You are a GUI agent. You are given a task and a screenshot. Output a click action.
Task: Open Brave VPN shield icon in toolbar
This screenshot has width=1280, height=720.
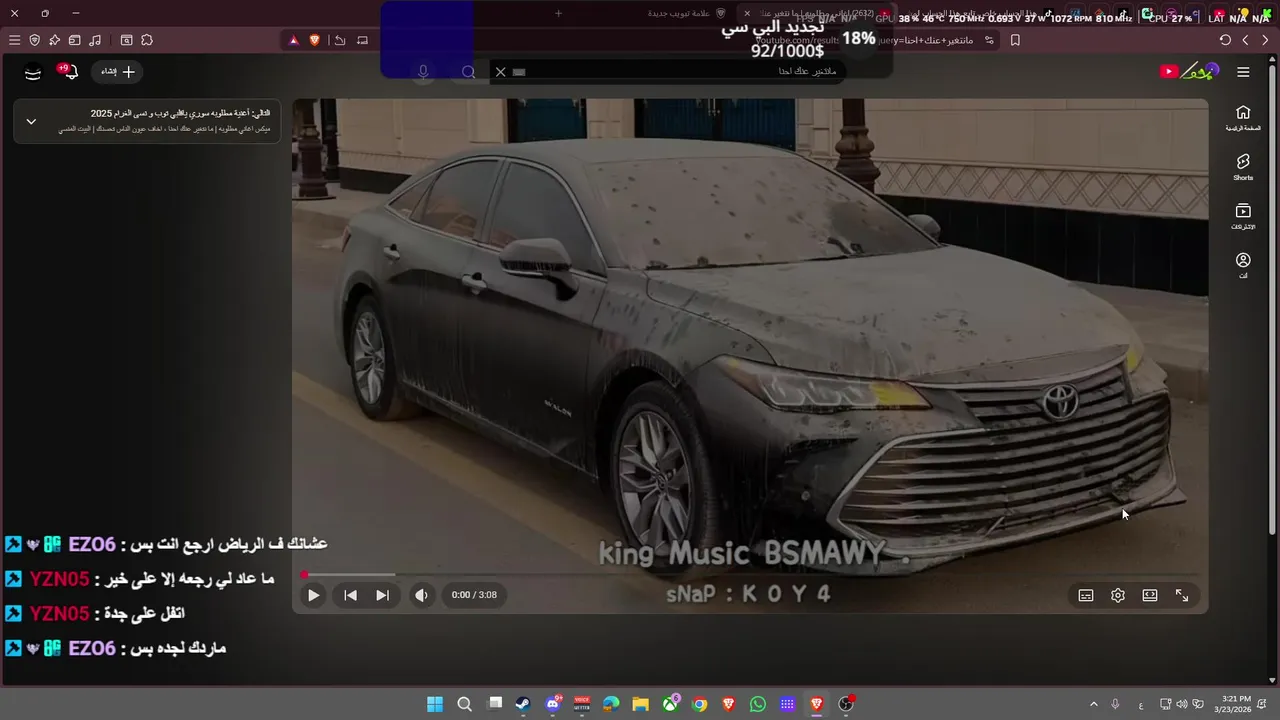point(34,40)
